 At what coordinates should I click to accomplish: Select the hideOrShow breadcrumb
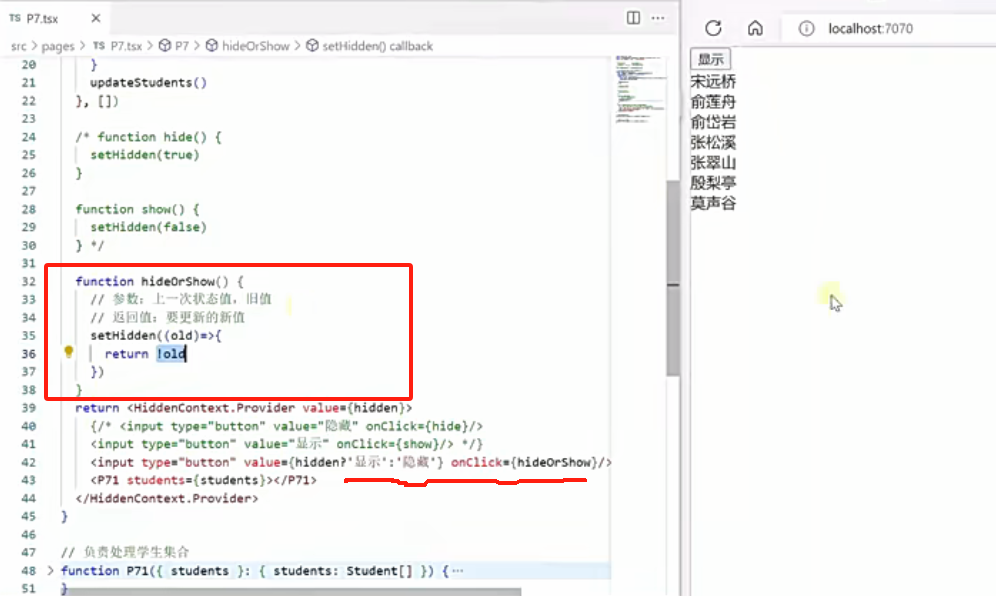click(x=248, y=46)
